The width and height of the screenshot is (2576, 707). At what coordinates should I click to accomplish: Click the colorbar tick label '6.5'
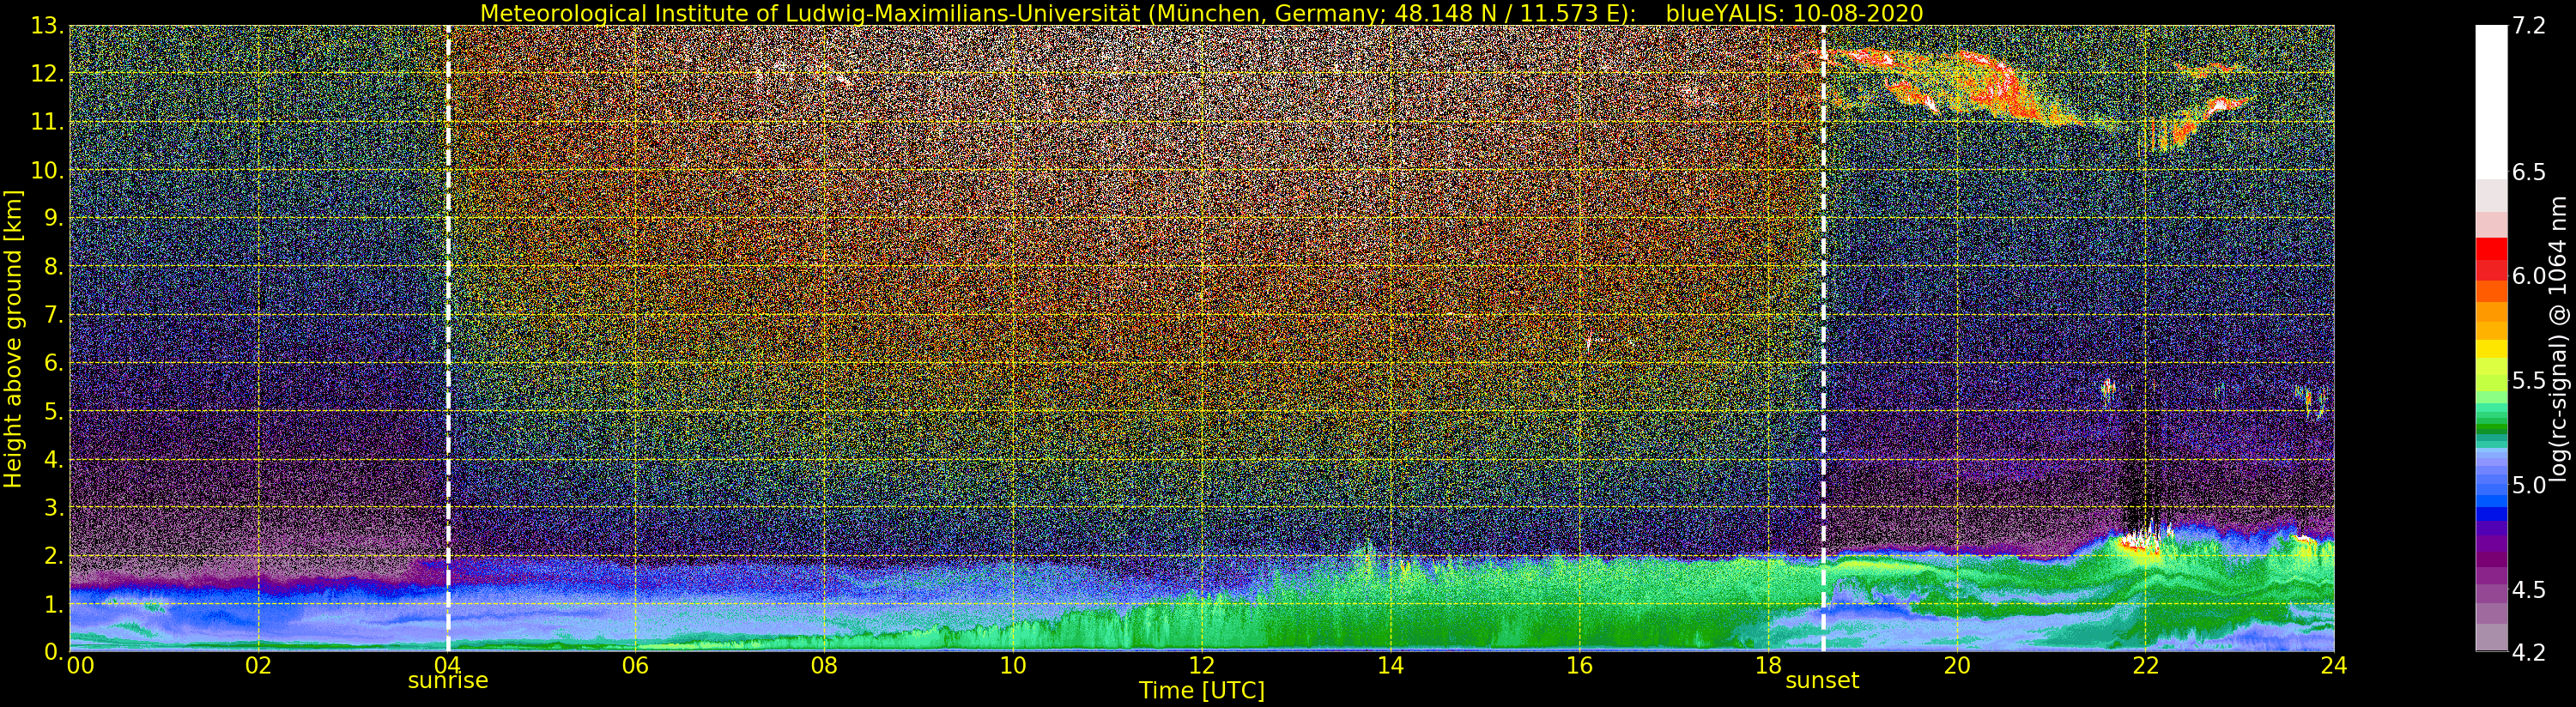[2529, 172]
